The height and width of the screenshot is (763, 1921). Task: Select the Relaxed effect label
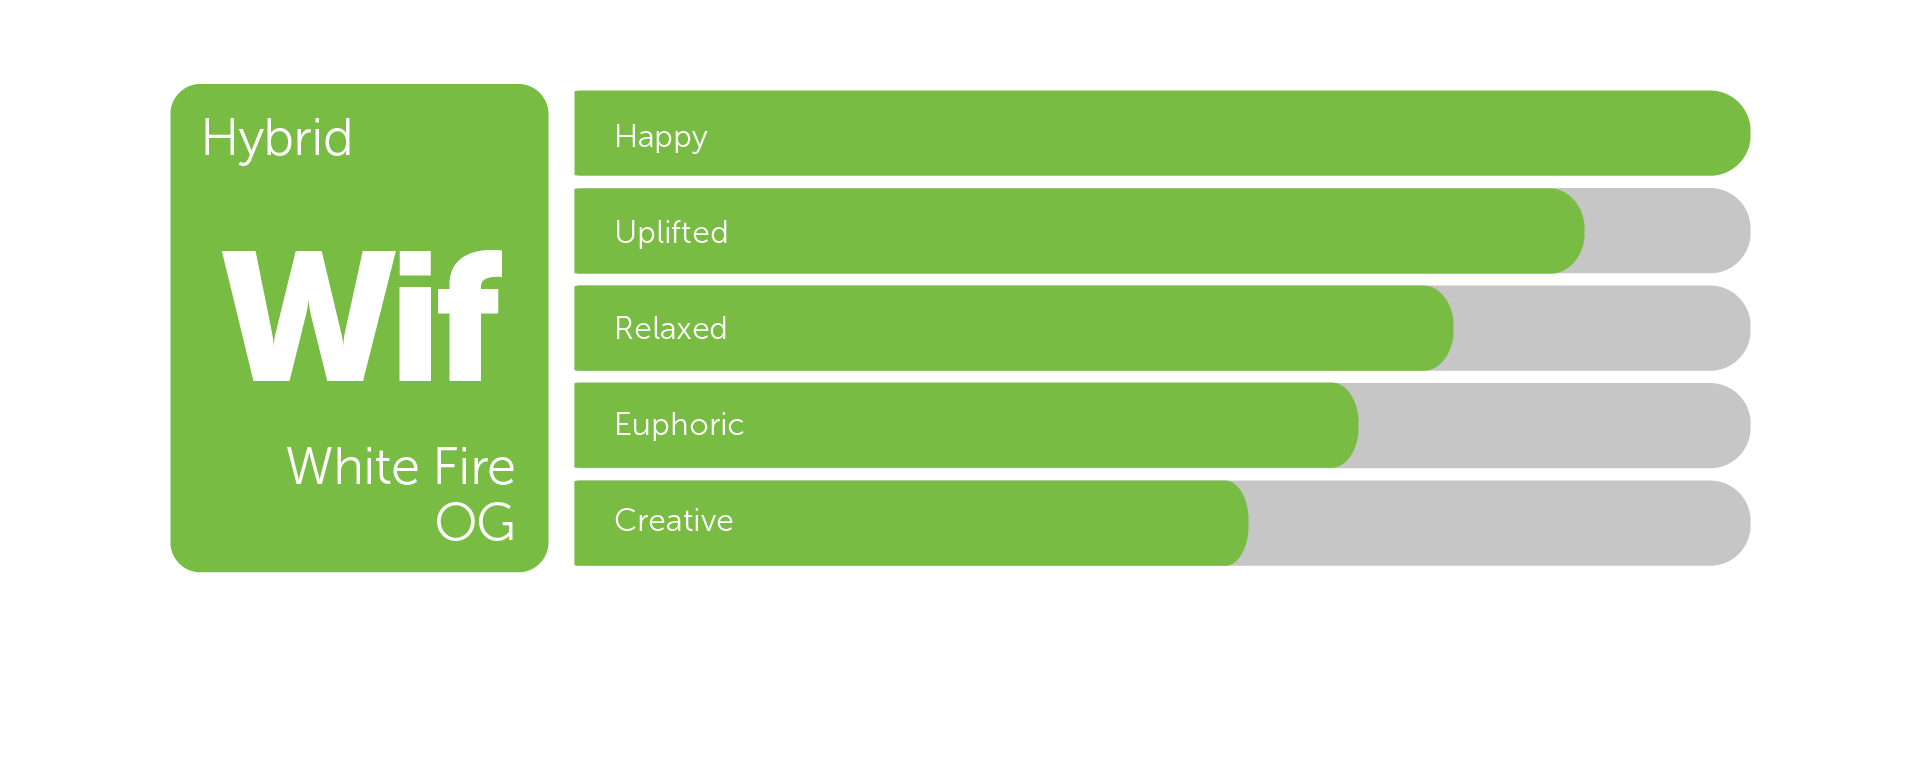click(x=670, y=328)
